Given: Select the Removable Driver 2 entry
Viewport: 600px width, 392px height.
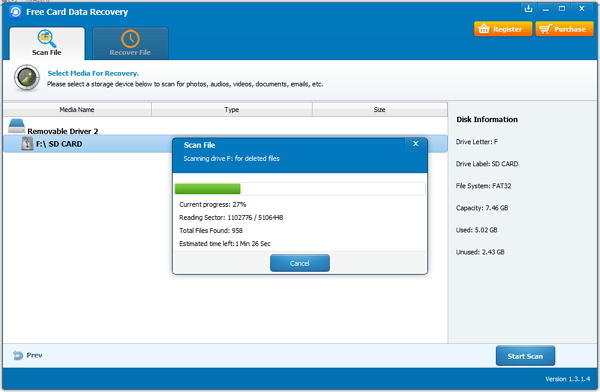Looking at the screenshot, I should [63, 131].
